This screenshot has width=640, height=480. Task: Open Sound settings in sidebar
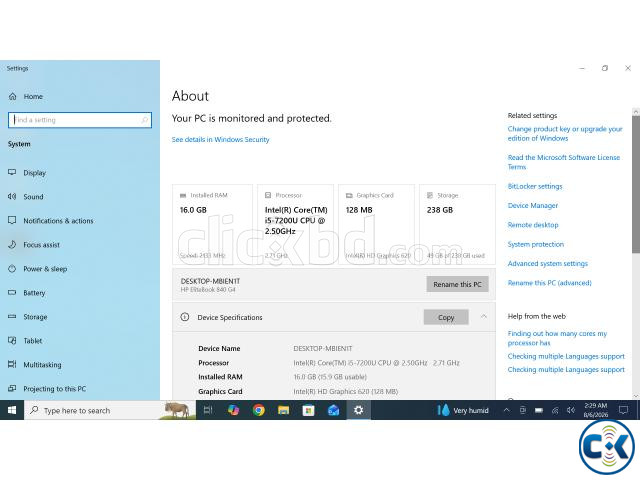click(x=33, y=197)
